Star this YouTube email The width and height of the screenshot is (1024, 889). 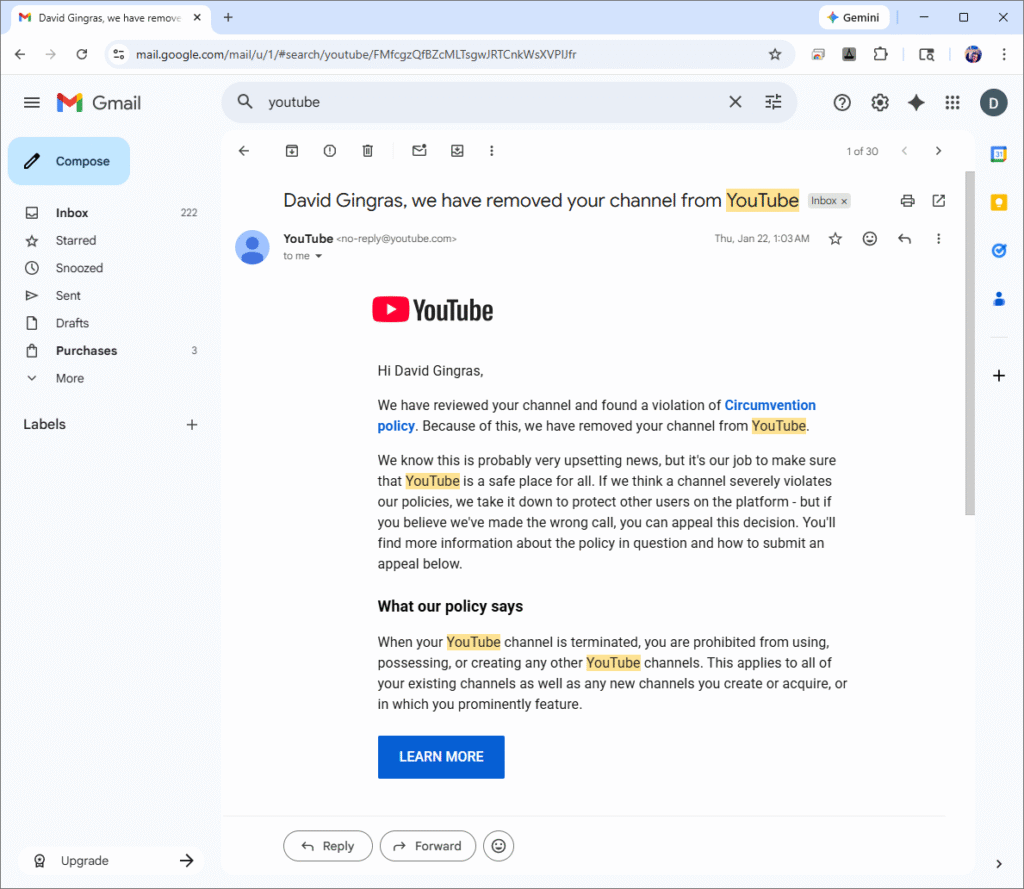836,239
